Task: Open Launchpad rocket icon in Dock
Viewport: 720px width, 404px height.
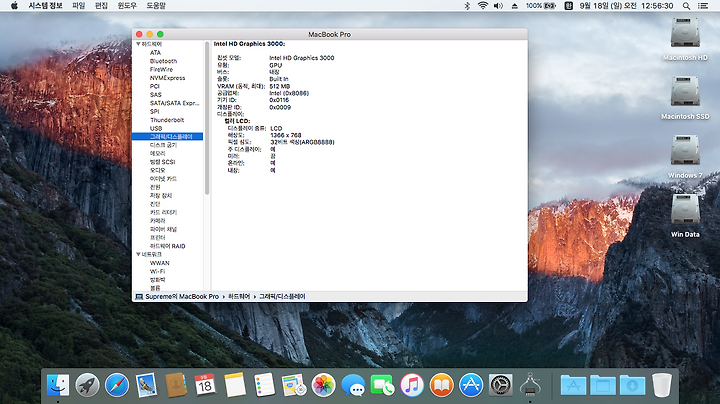Action: coord(87,385)
